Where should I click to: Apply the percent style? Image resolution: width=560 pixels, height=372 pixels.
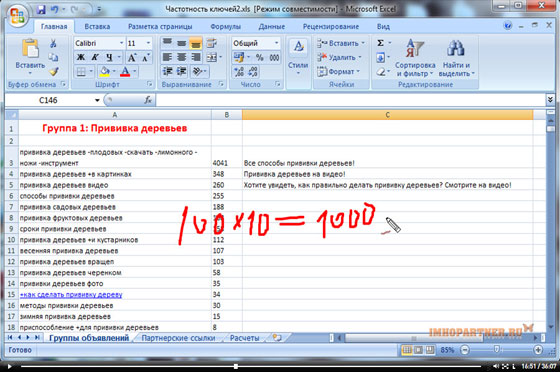(259, 57)
